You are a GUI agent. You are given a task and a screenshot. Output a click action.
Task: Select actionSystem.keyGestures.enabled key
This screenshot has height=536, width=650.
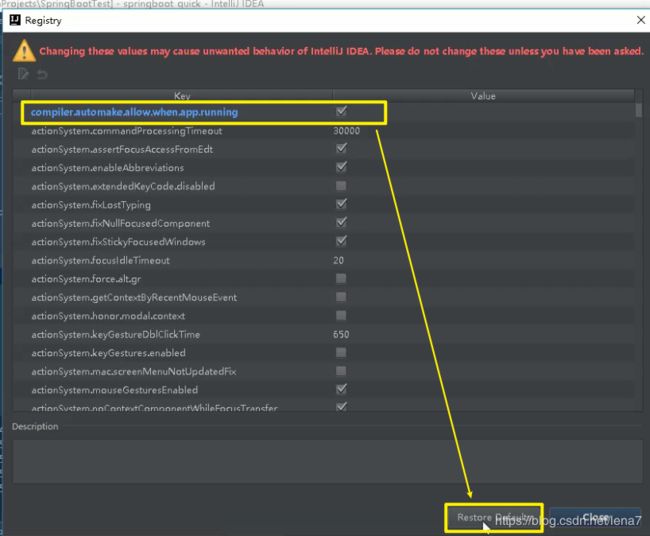[109, 353]
